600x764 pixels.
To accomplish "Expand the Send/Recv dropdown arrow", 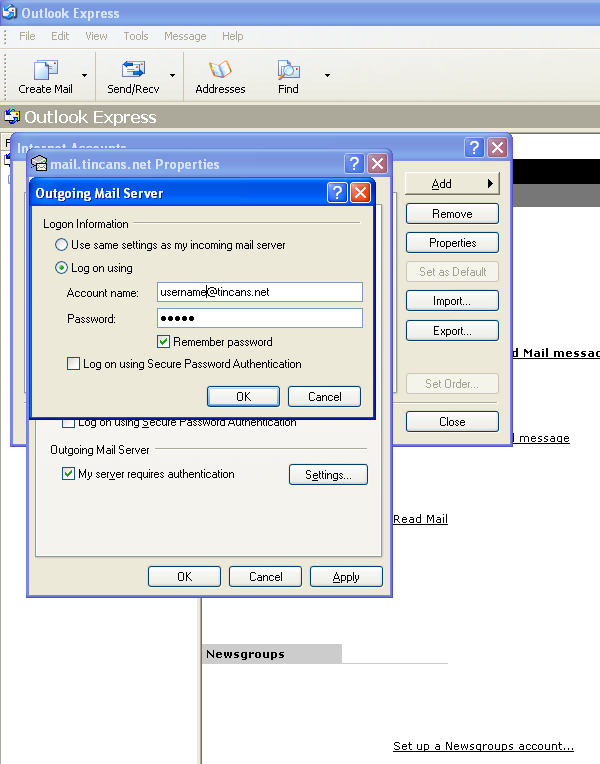I will click(x=172, y=76).
